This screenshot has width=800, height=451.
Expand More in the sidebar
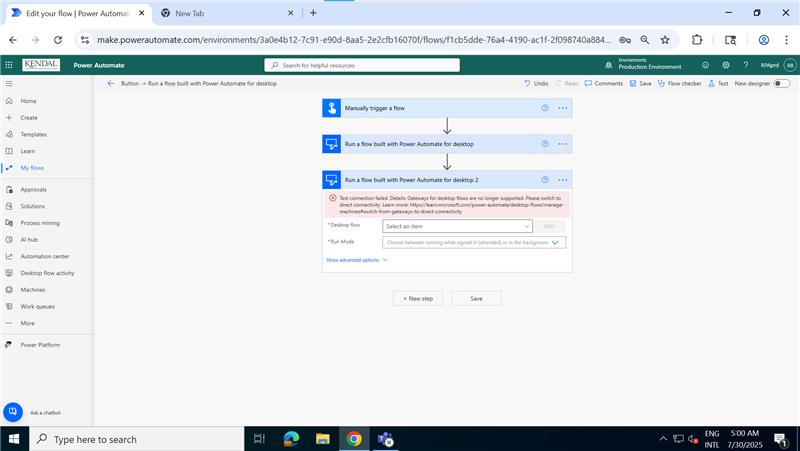click(28, 323)
